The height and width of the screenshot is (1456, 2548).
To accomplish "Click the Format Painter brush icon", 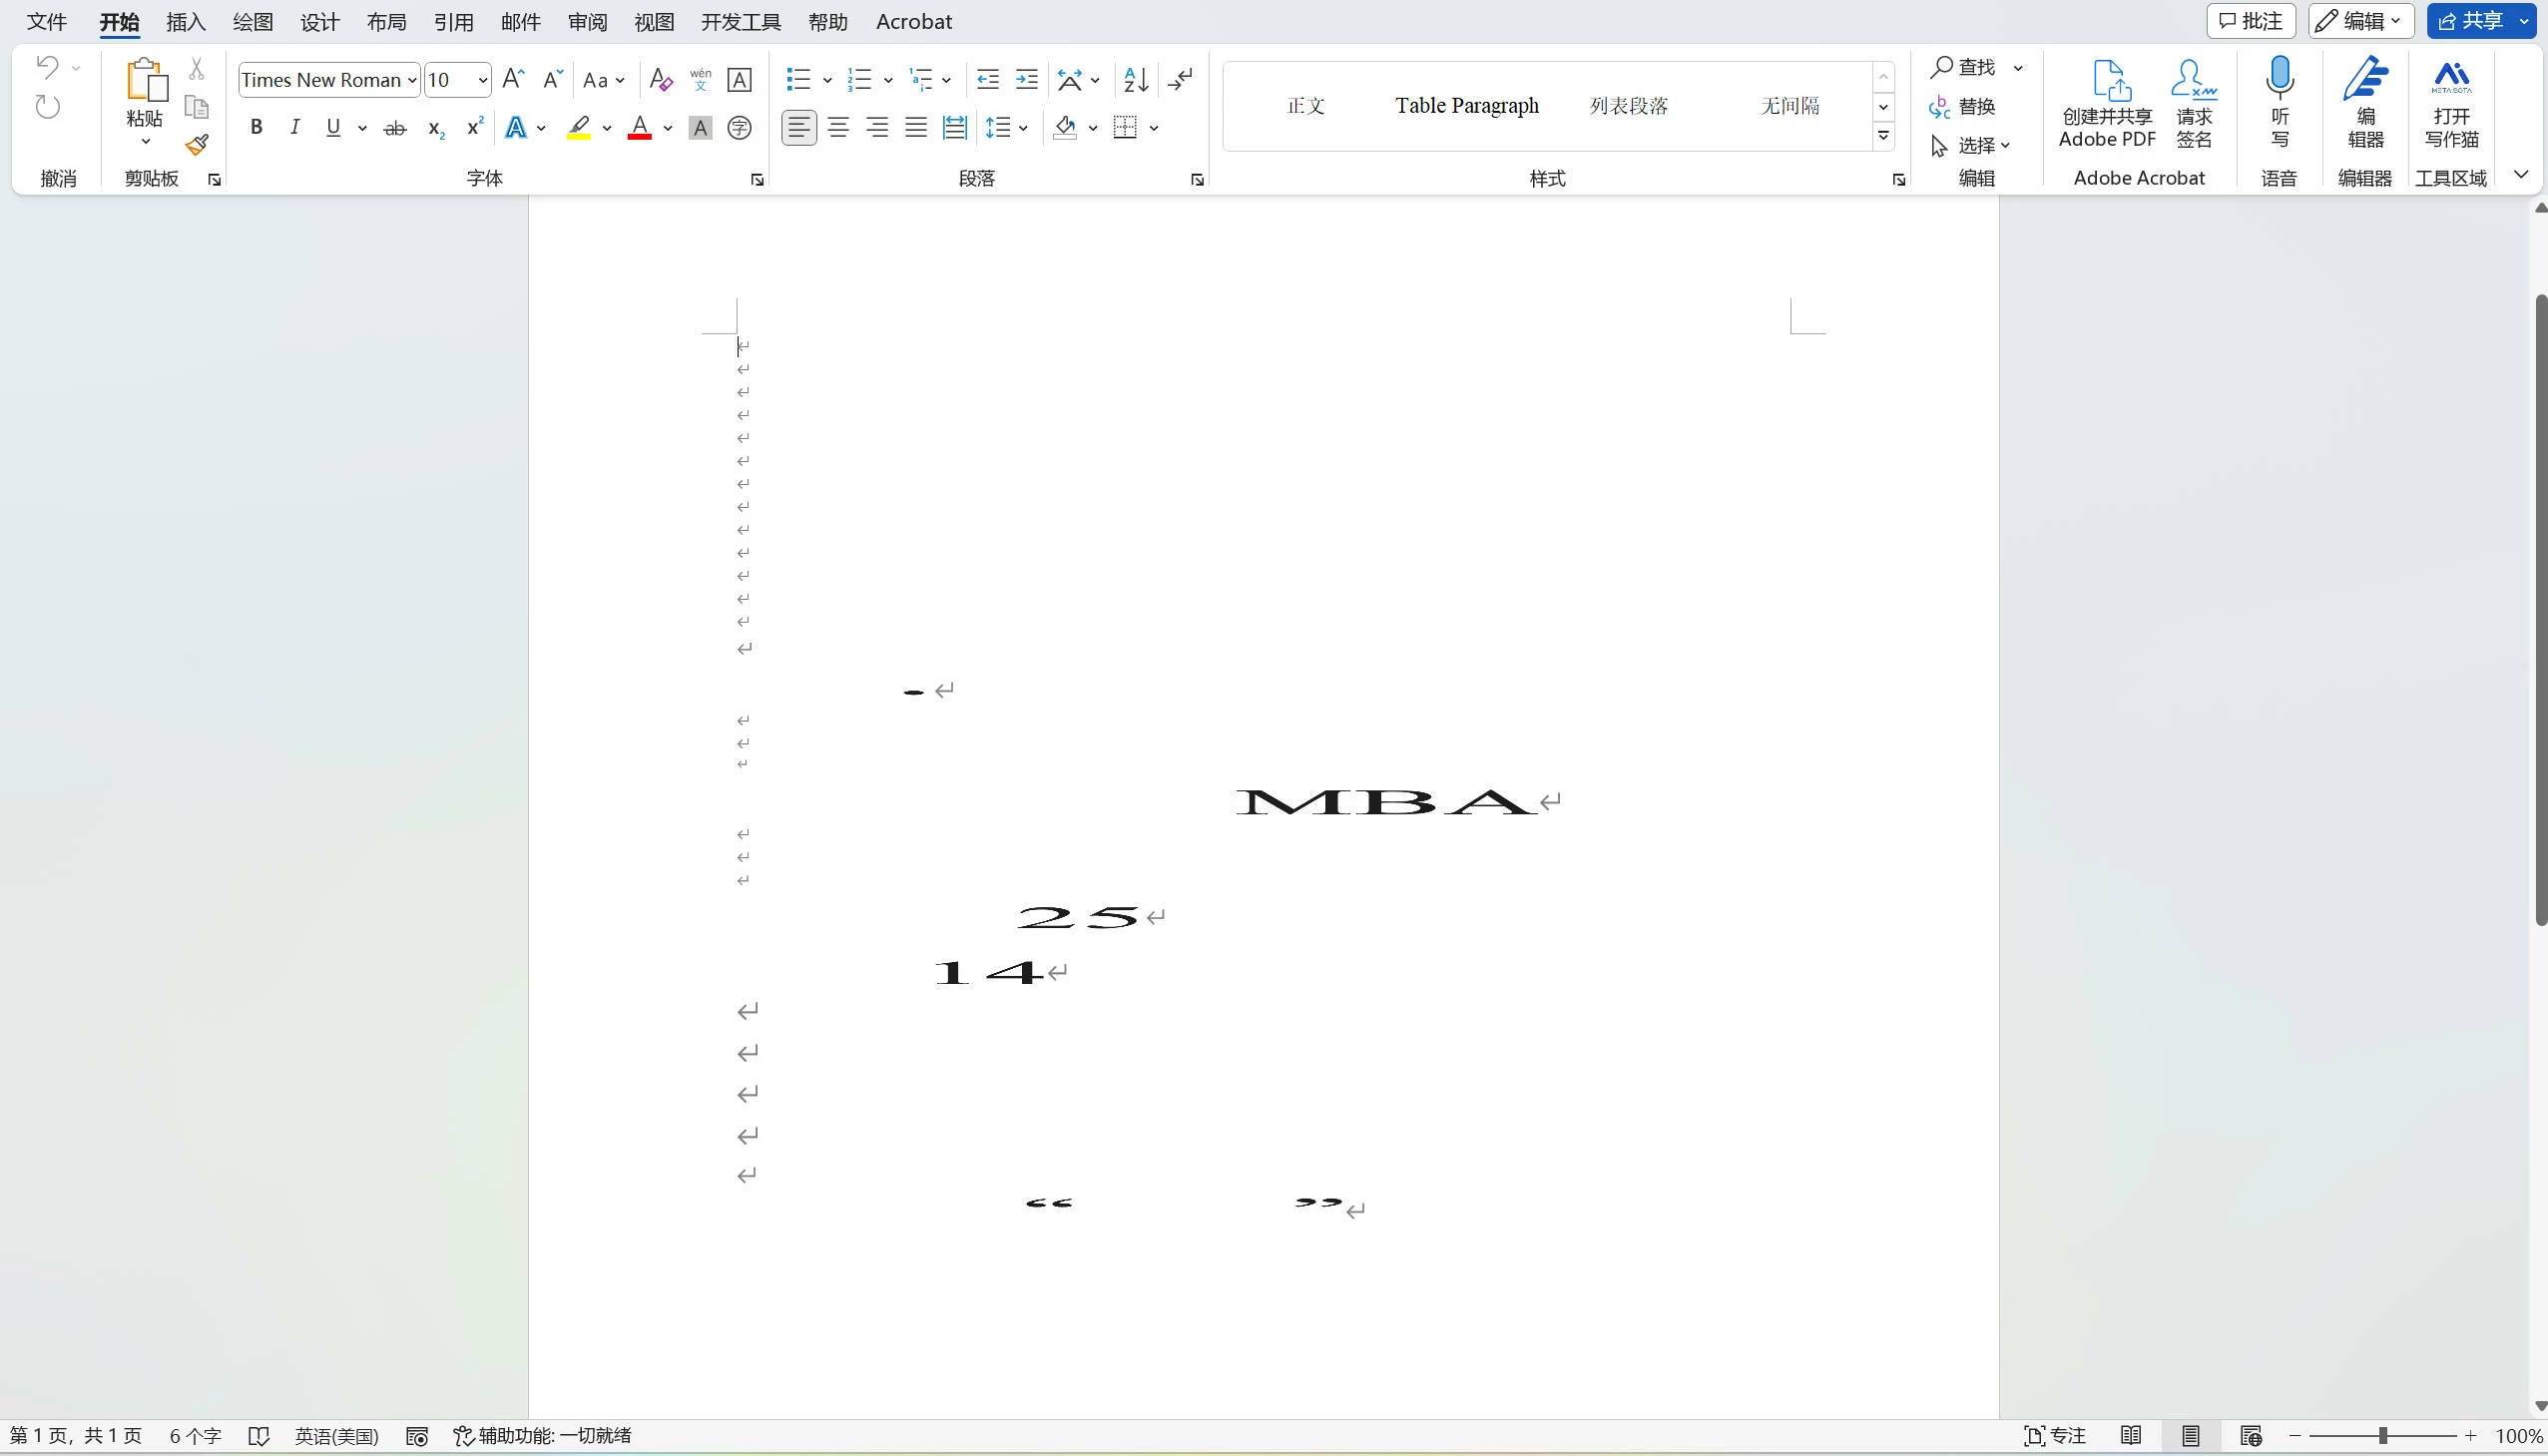I will coord(197,145).
